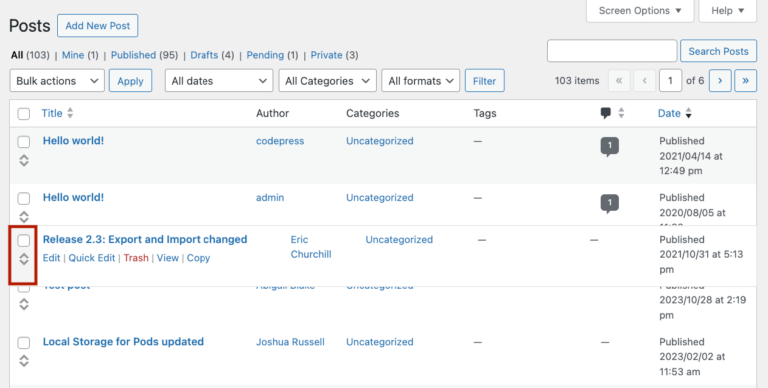Click reorder handle in Local Storage for Pods row

pos(24,361)
